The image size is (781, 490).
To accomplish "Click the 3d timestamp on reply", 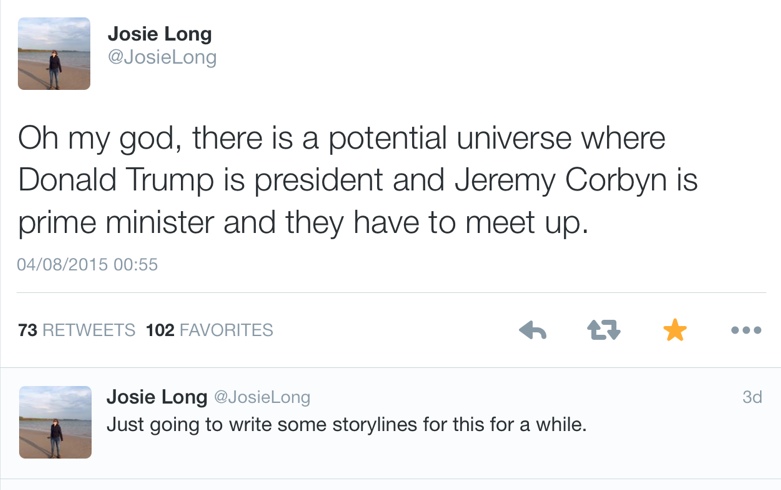I will [x=752, y=397].
